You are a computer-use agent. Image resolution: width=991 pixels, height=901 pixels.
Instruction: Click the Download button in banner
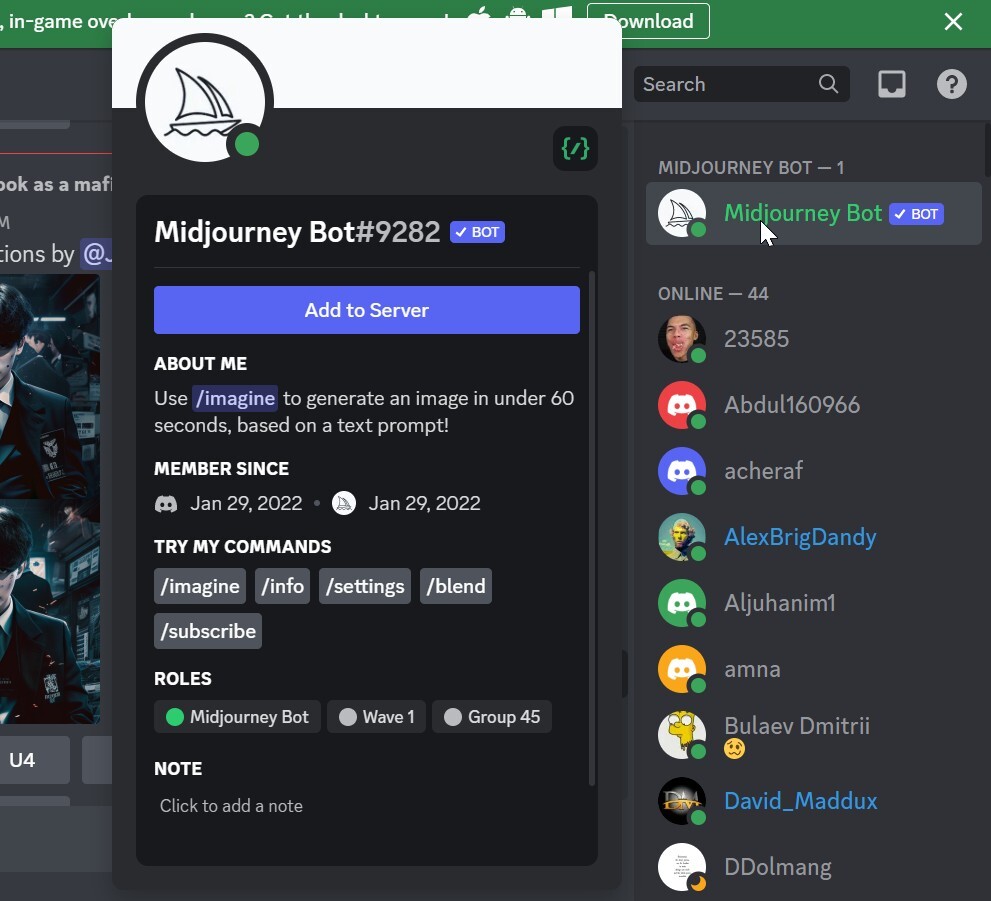point(648,21)
